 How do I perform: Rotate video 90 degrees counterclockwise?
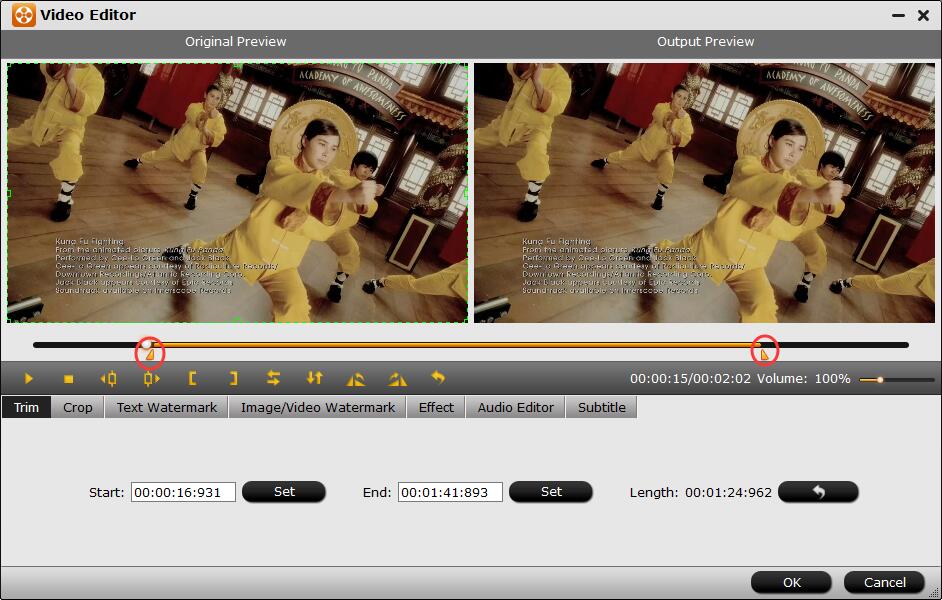pyautogui.click(x=356, y=379)
